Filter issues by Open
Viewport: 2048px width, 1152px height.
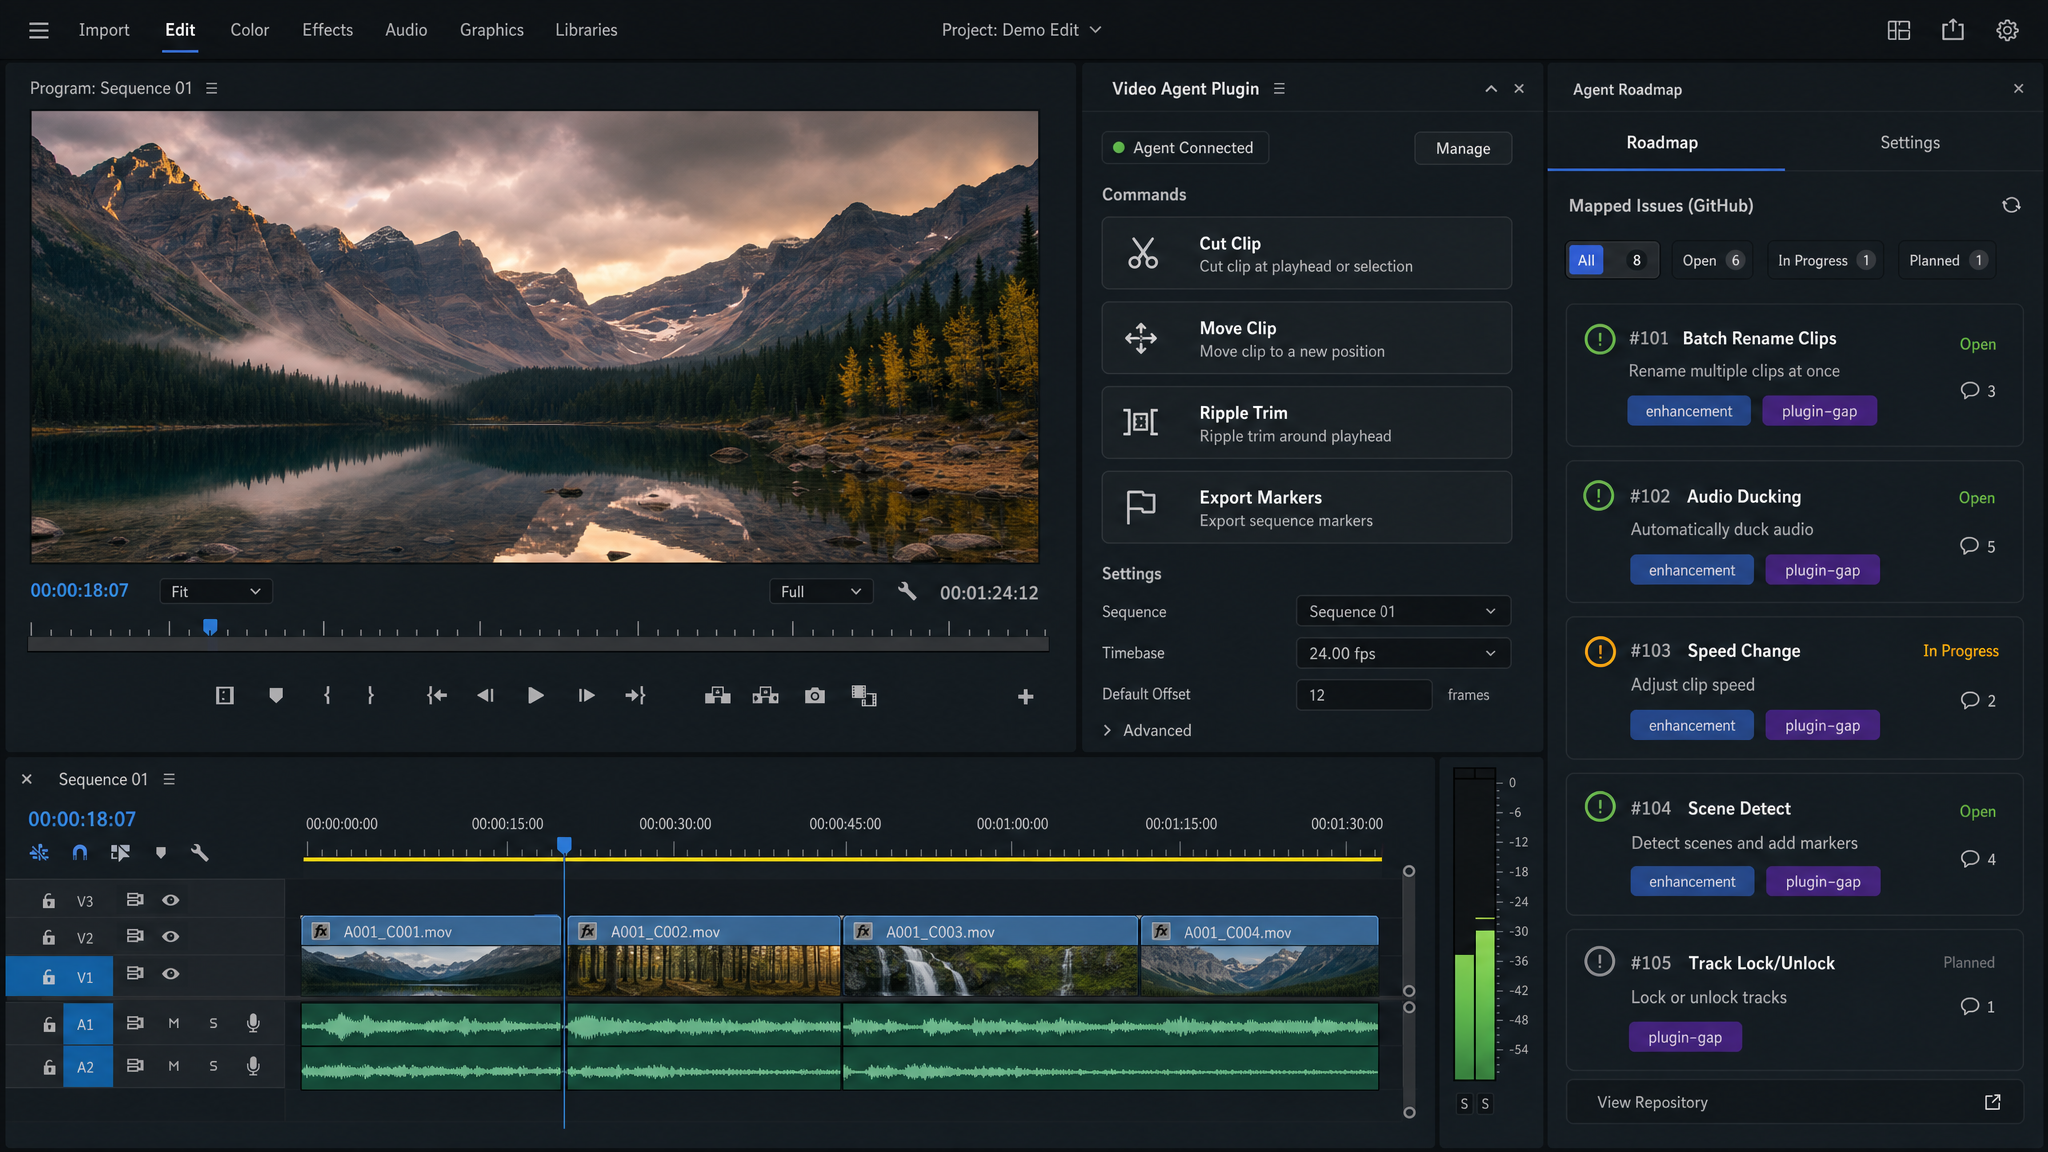click(x=1712, y=260)
